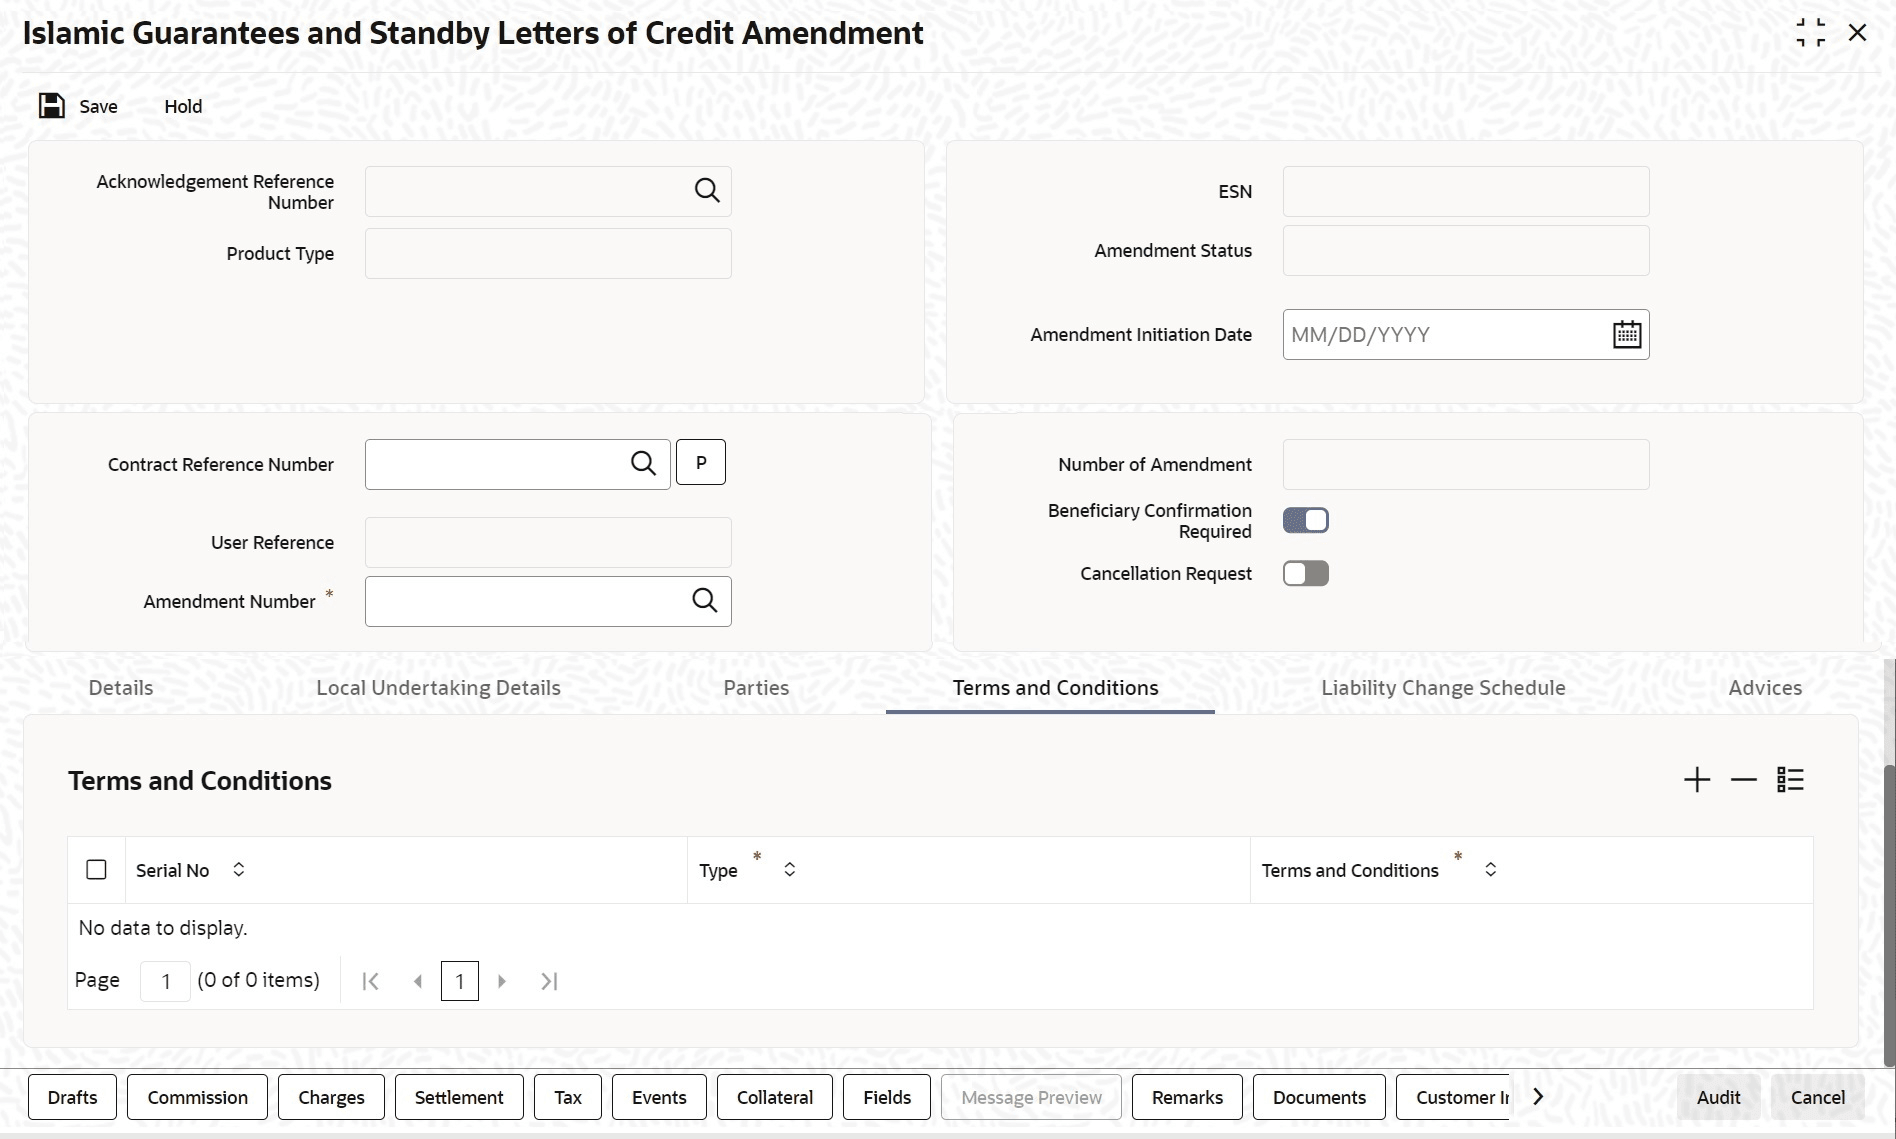
Task: Sort by the Serial No column arrows
Action: [239, 870]
